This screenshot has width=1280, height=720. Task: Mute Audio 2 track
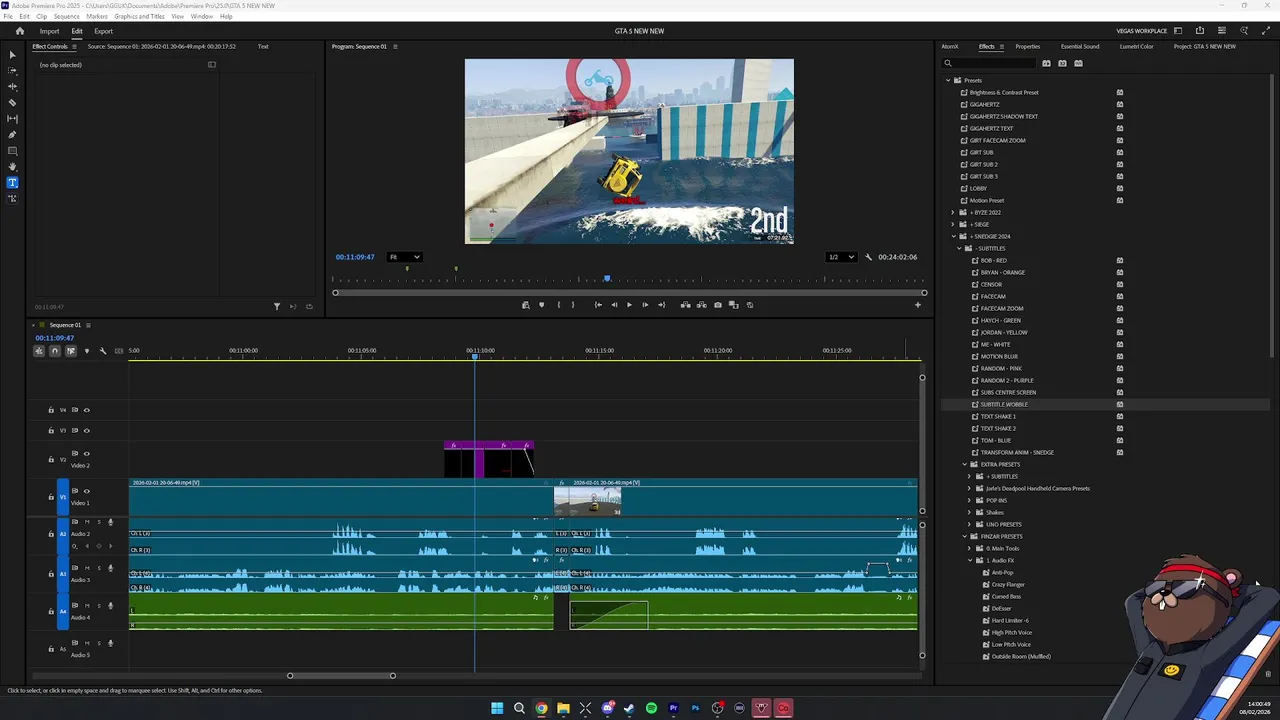point(87,522)
